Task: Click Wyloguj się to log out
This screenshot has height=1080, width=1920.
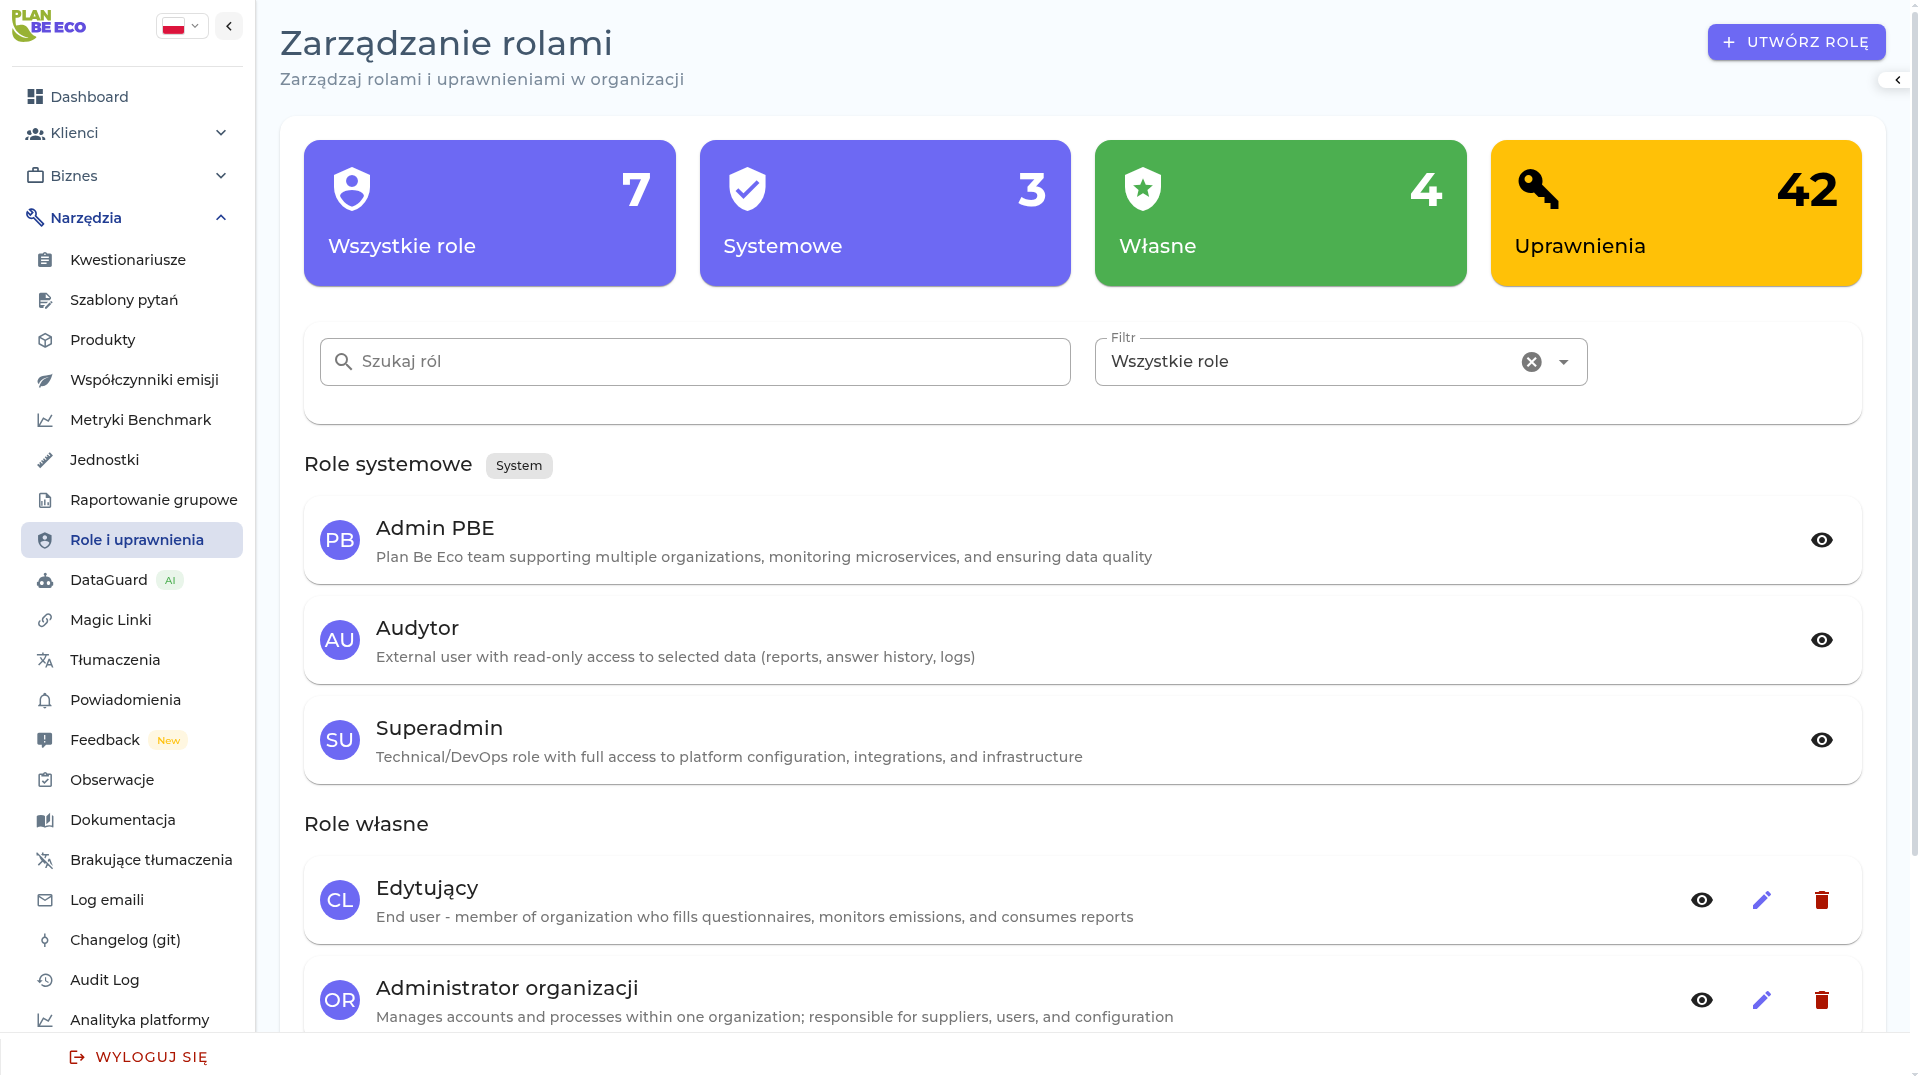Action: [138, 1057]
